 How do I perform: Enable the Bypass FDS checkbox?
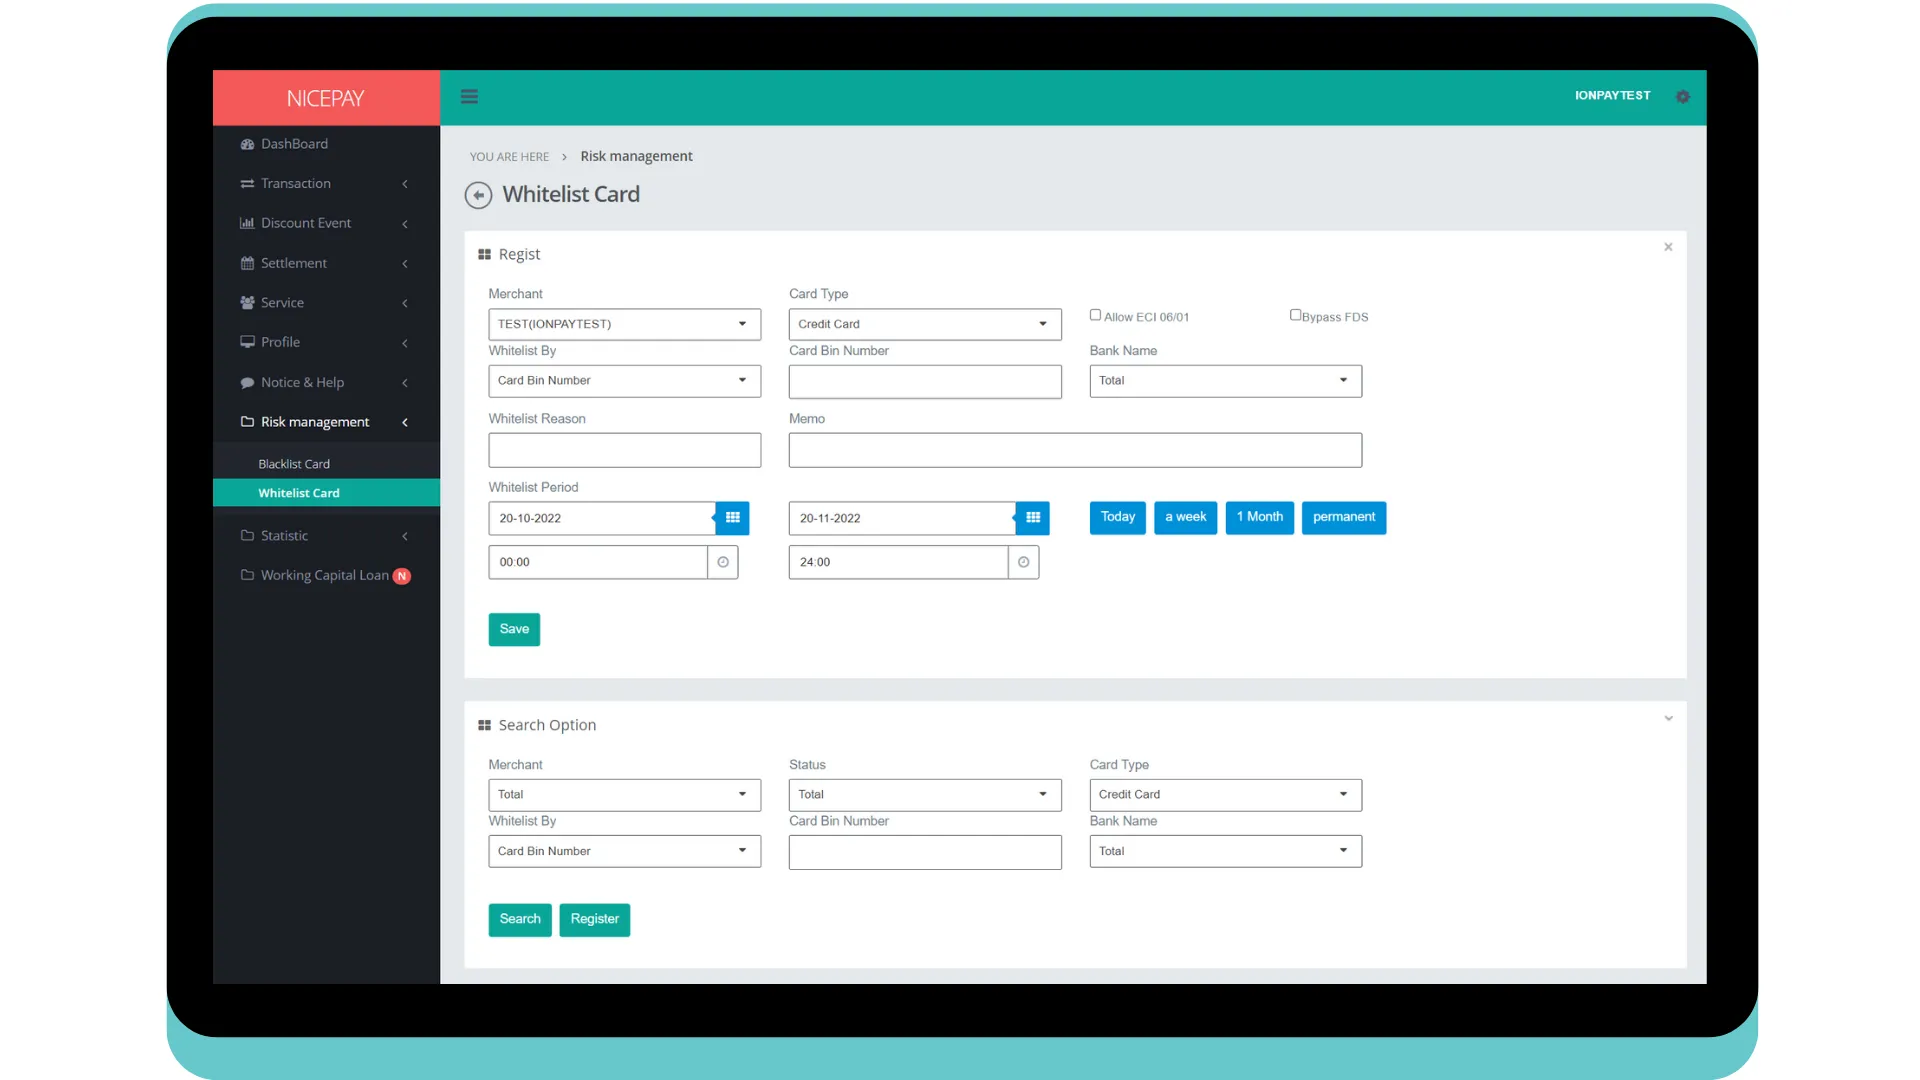point(1294,315)
